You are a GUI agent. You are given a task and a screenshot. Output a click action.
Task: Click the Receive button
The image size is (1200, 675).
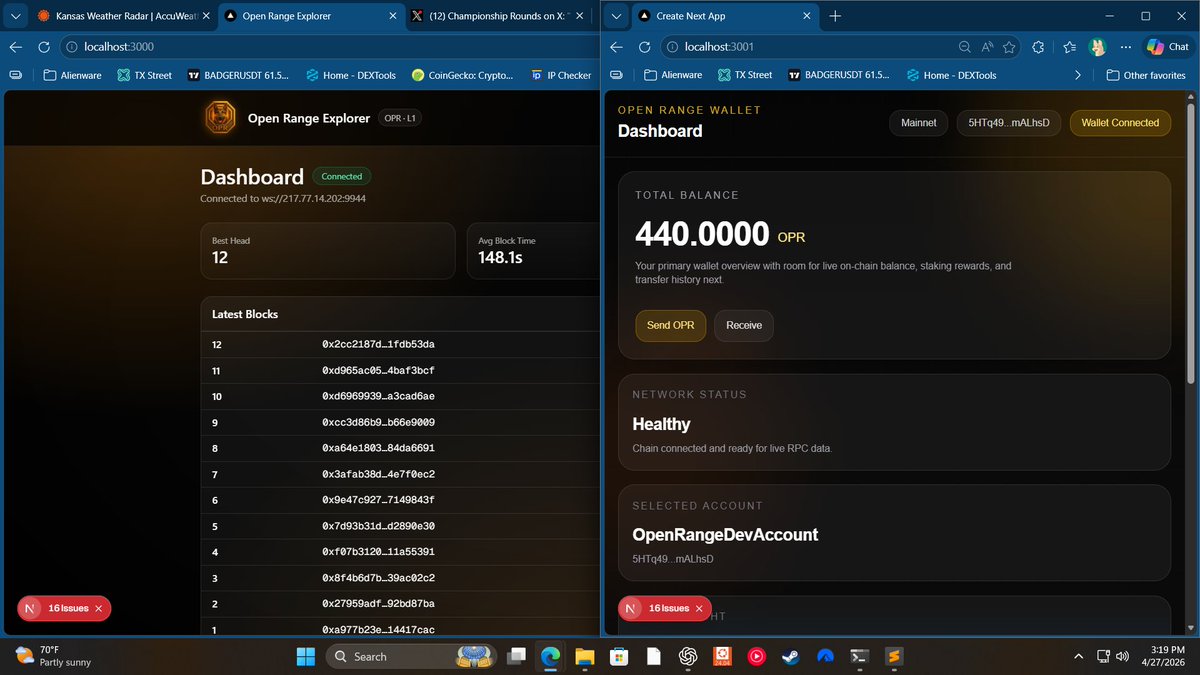[744, 325]
